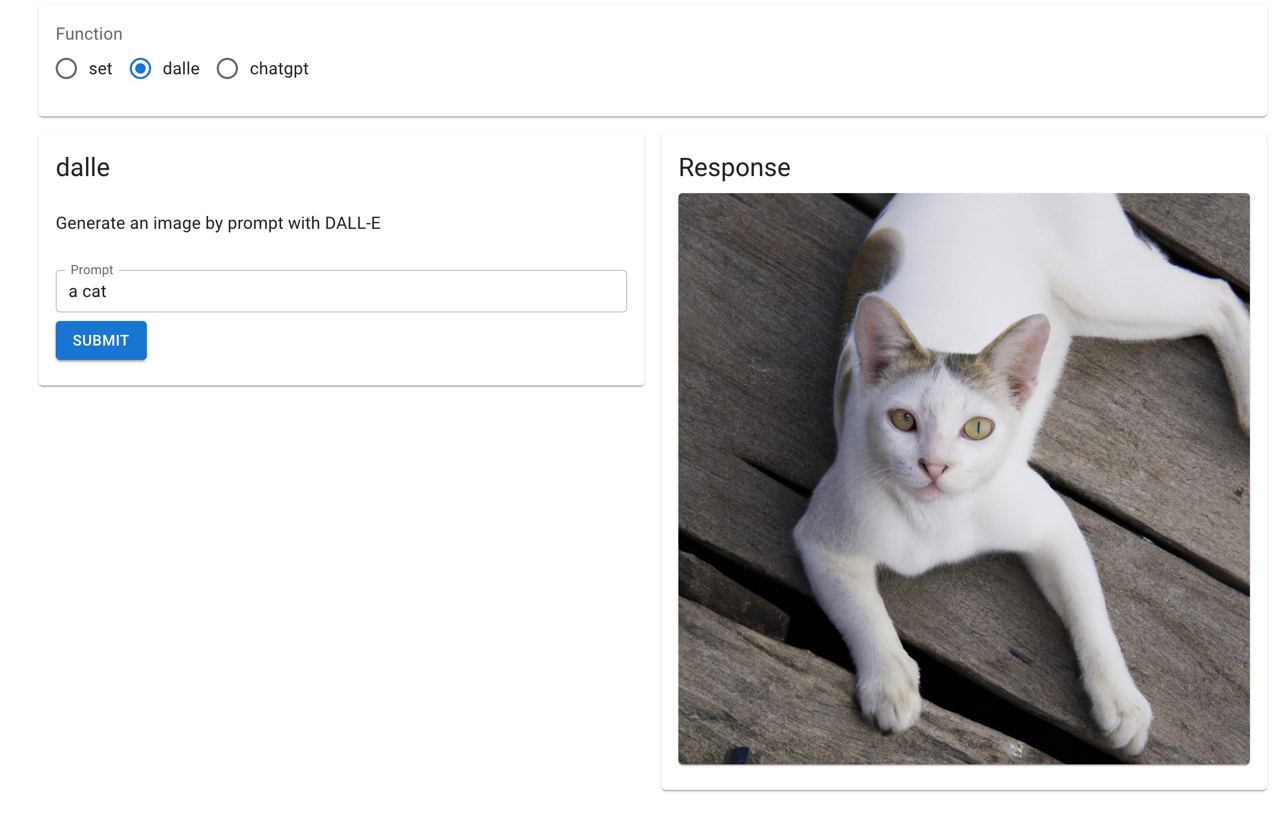The width and height of the screenshot is (1280, 820).
Task: Click the small Prompt field label
Action: pos(92,270)
